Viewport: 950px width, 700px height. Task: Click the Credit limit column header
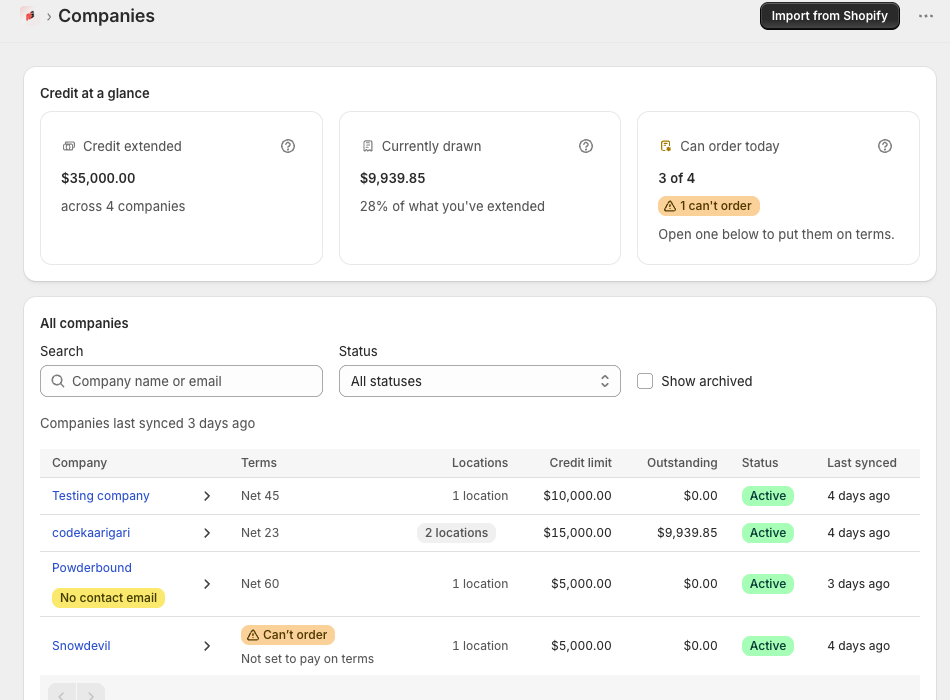pos(580,463)
